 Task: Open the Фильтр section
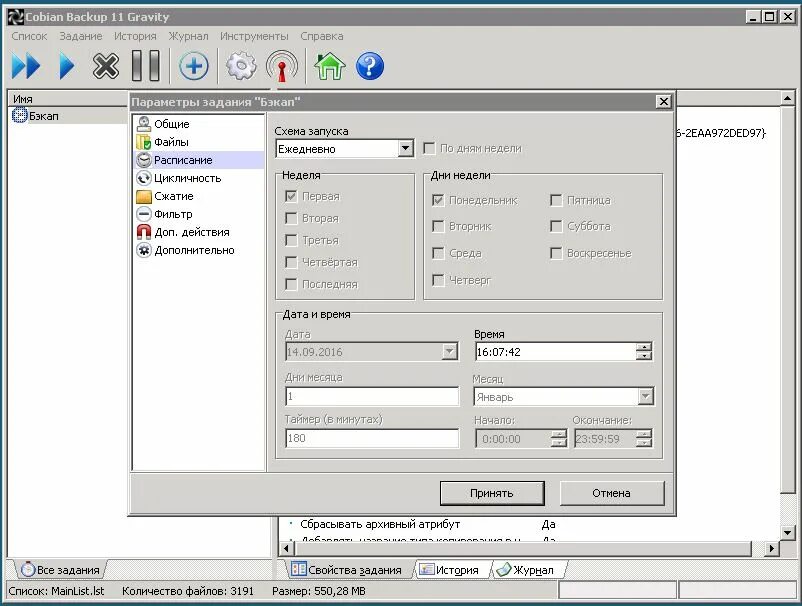173,214
